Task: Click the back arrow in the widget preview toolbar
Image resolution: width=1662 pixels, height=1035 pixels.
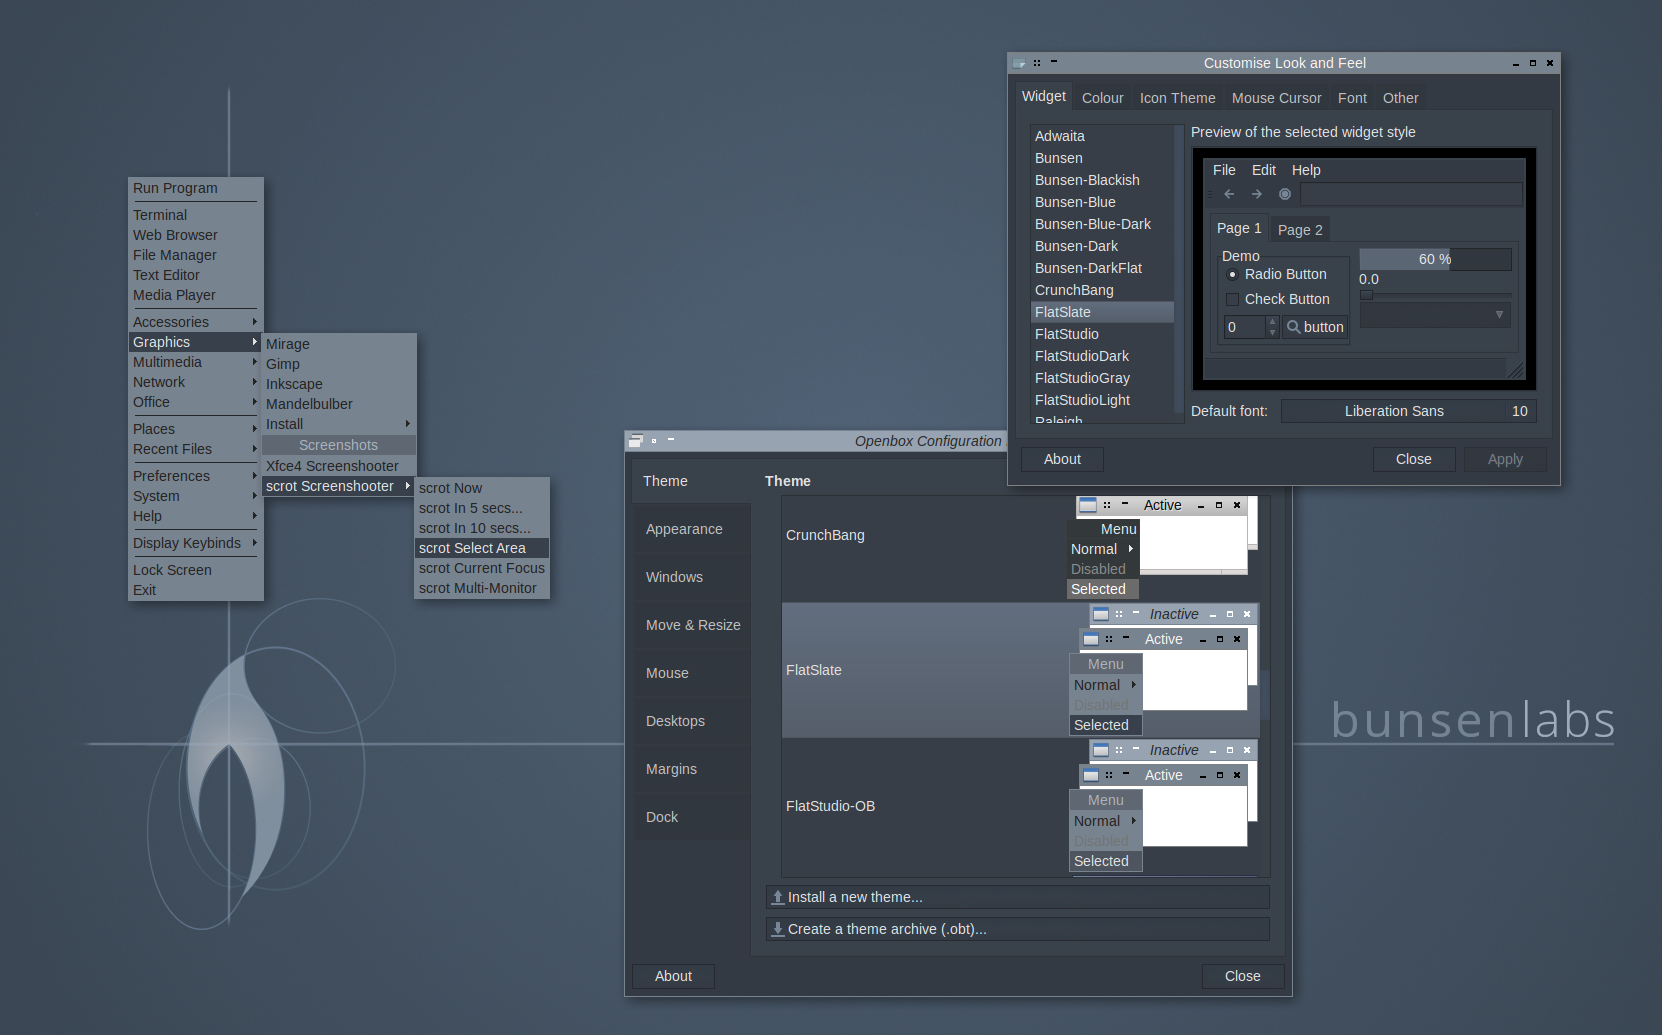Action: click(1229, 194)
